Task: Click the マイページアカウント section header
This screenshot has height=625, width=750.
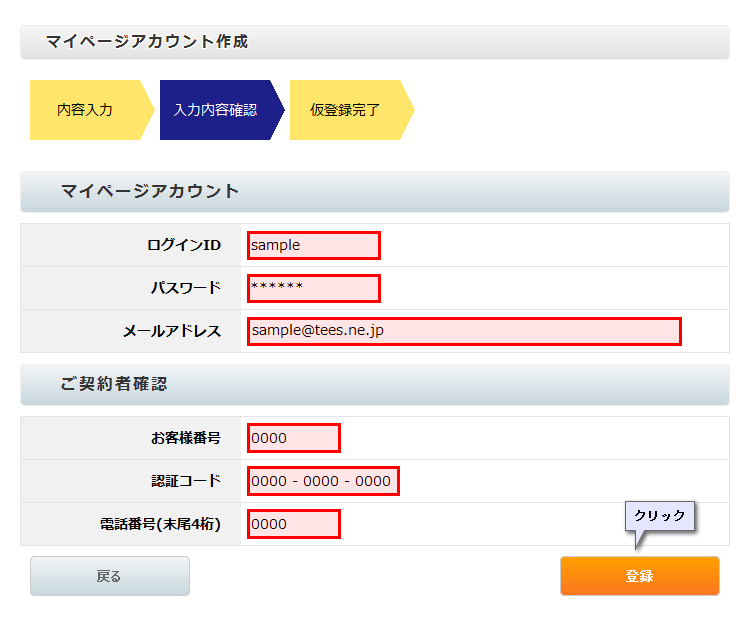Action: (x=150, y=191)
